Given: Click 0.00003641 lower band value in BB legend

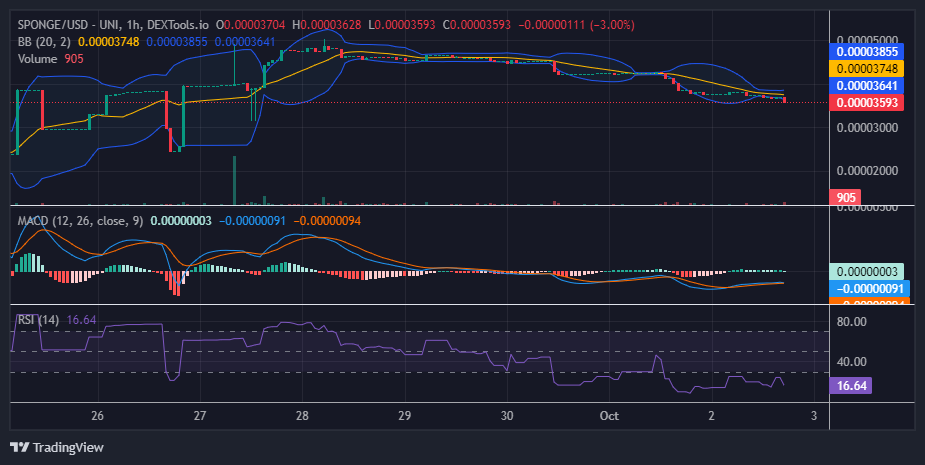Looking at the screenshot, I should pos(245,42).
